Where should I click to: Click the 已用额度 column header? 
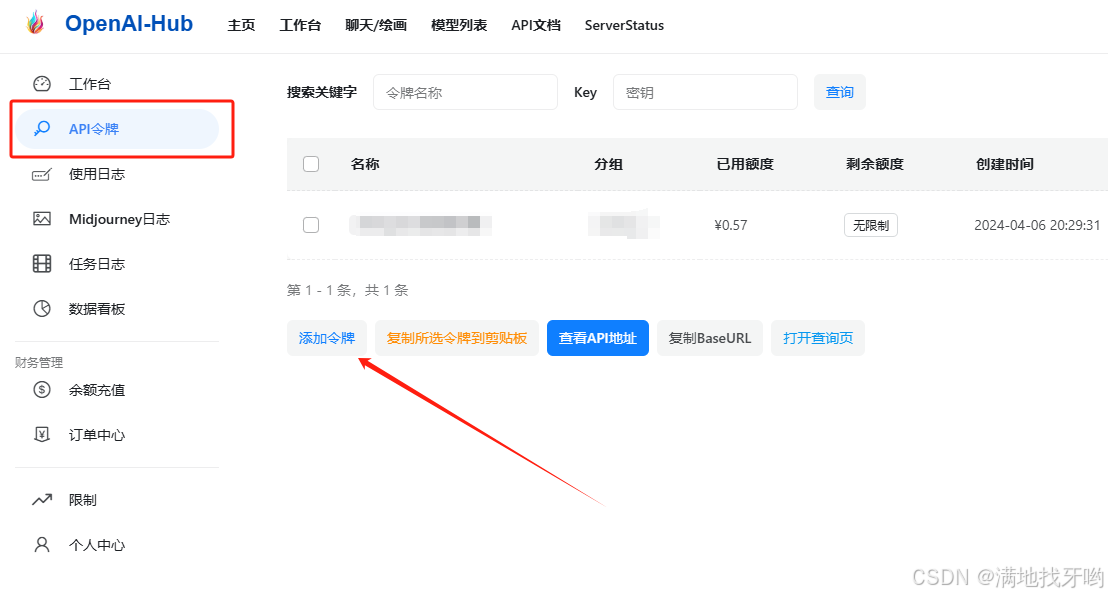tap(745, 164)
